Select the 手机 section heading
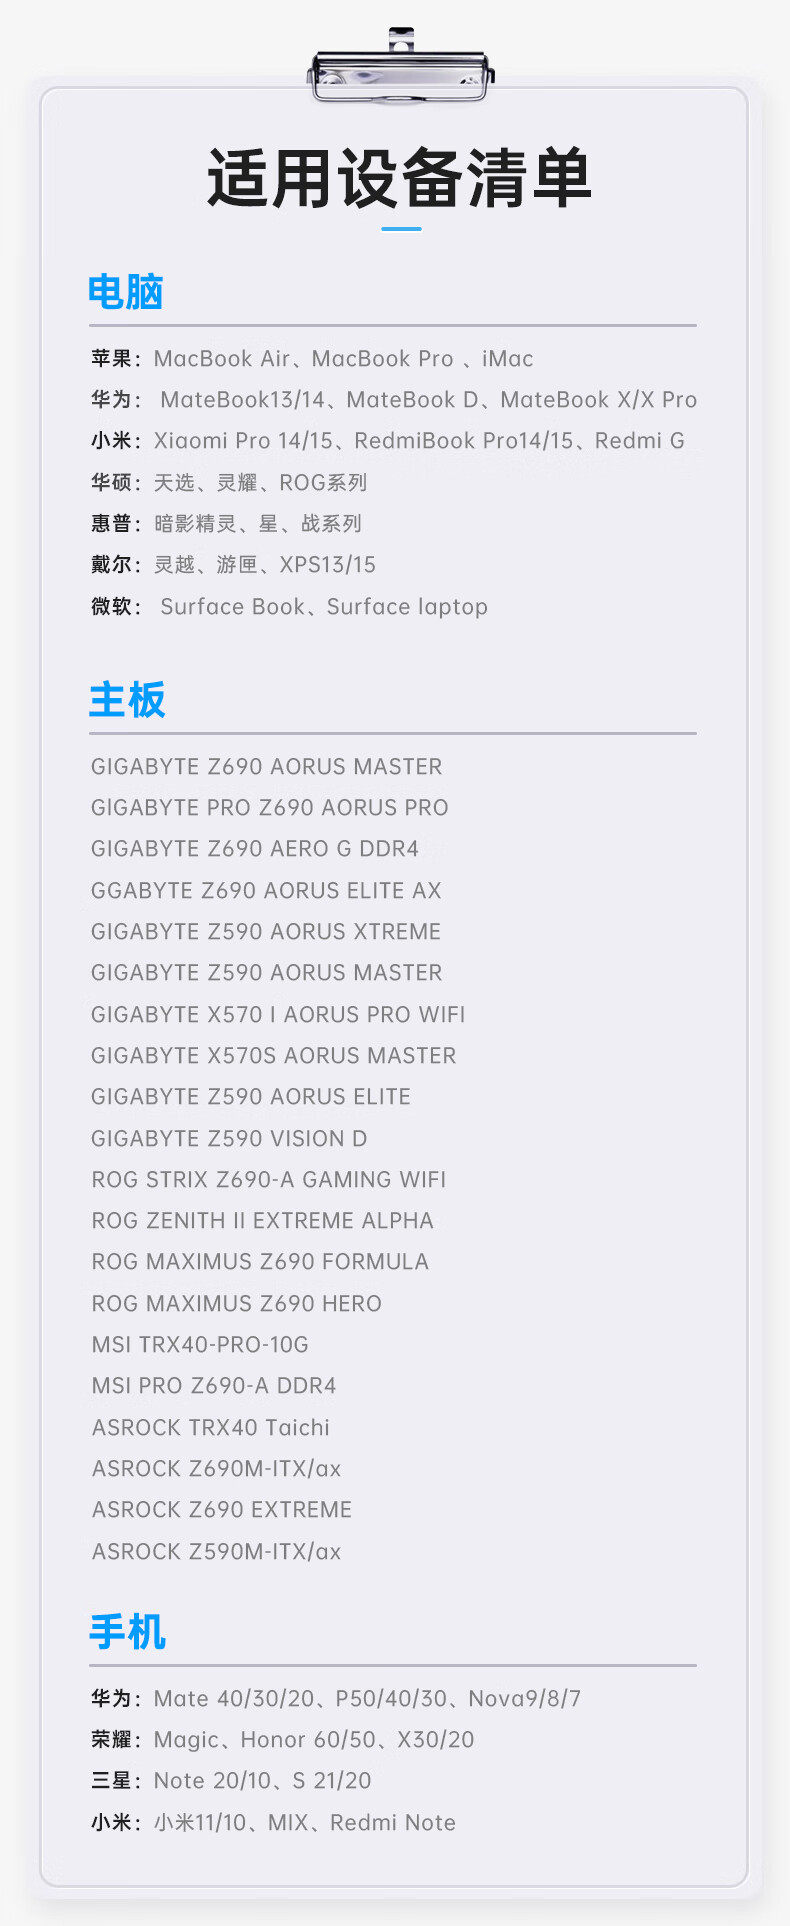790x1926 pixels. pyautogui.click(x=127, y=1632)
